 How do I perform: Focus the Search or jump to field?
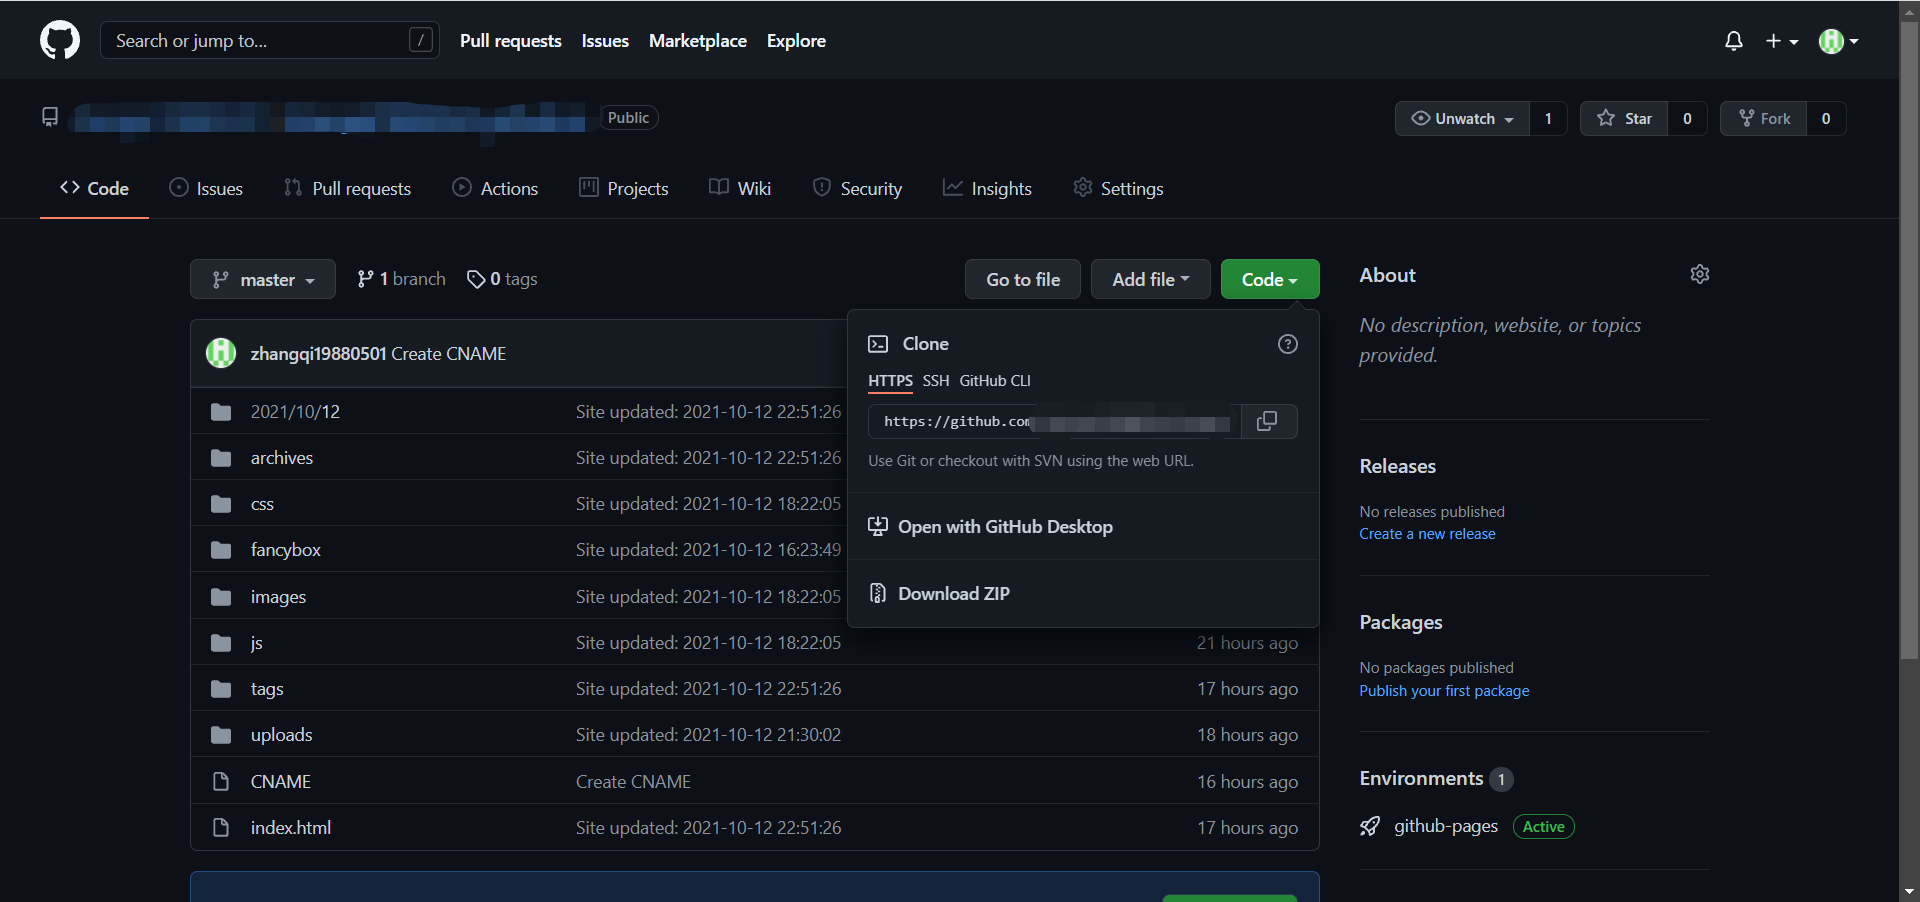[270, 40]
